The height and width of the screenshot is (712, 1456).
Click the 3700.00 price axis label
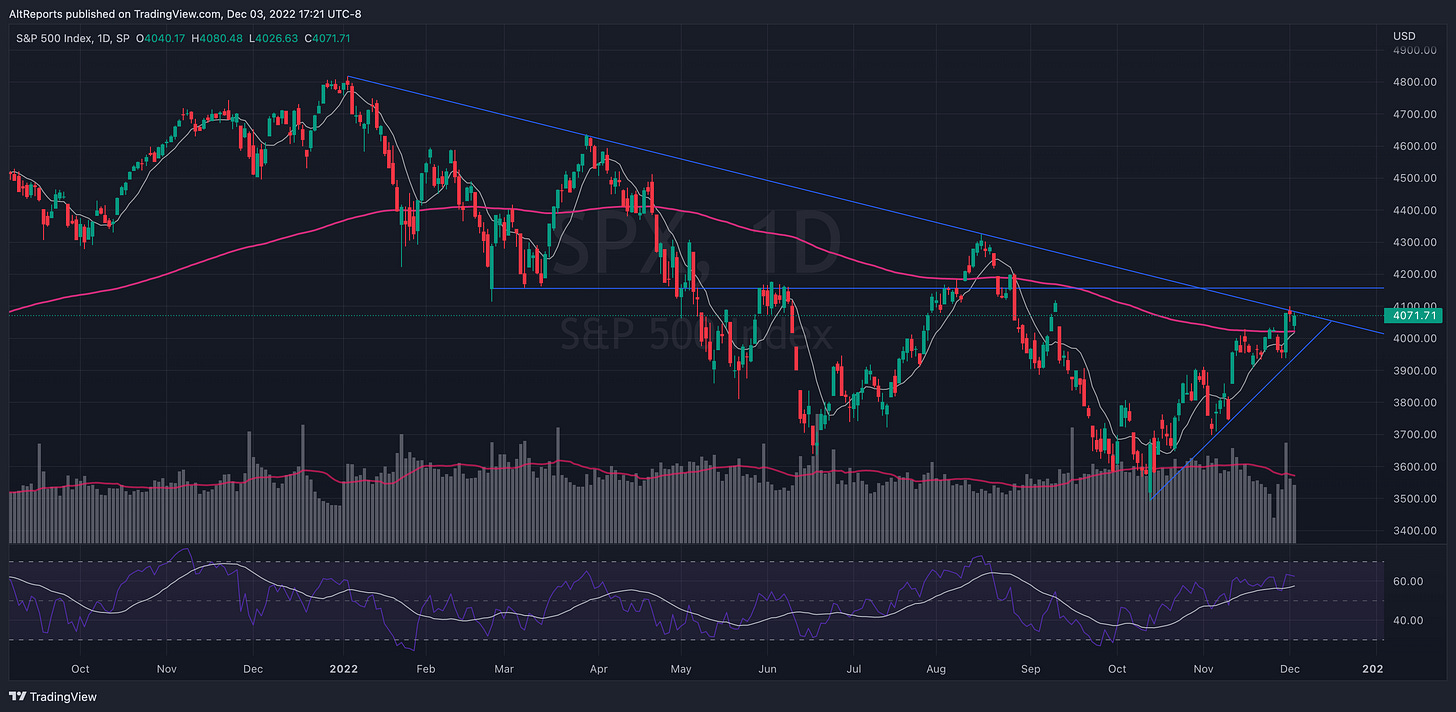click(x=1415, y=434)
